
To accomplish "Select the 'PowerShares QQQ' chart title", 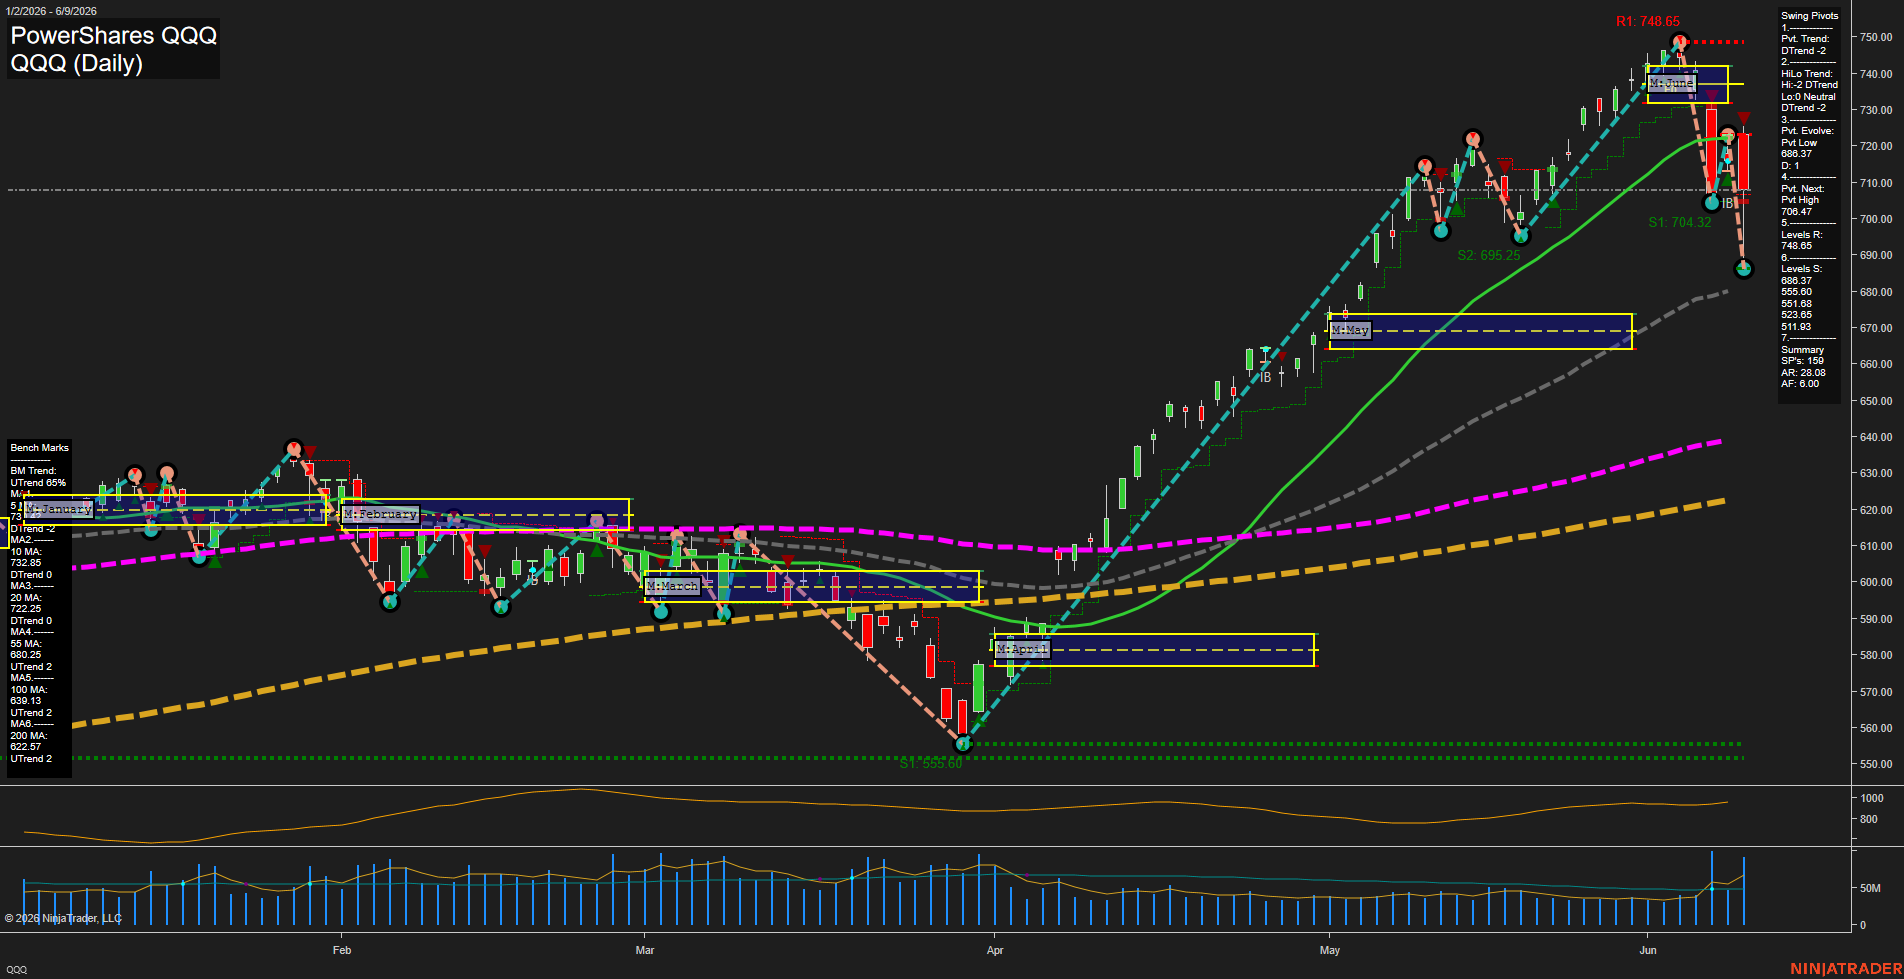I will coord(114,36).
